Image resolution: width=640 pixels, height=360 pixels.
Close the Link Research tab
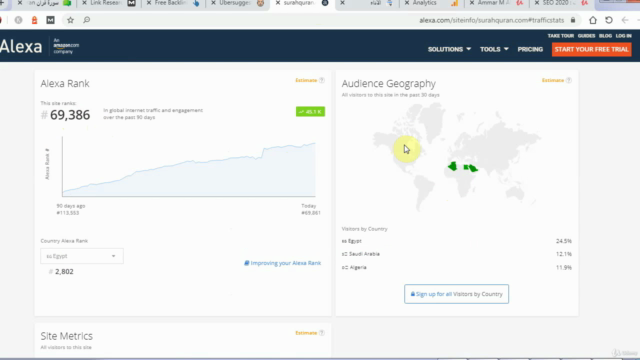pyautogui.click(x=84, y=3)
